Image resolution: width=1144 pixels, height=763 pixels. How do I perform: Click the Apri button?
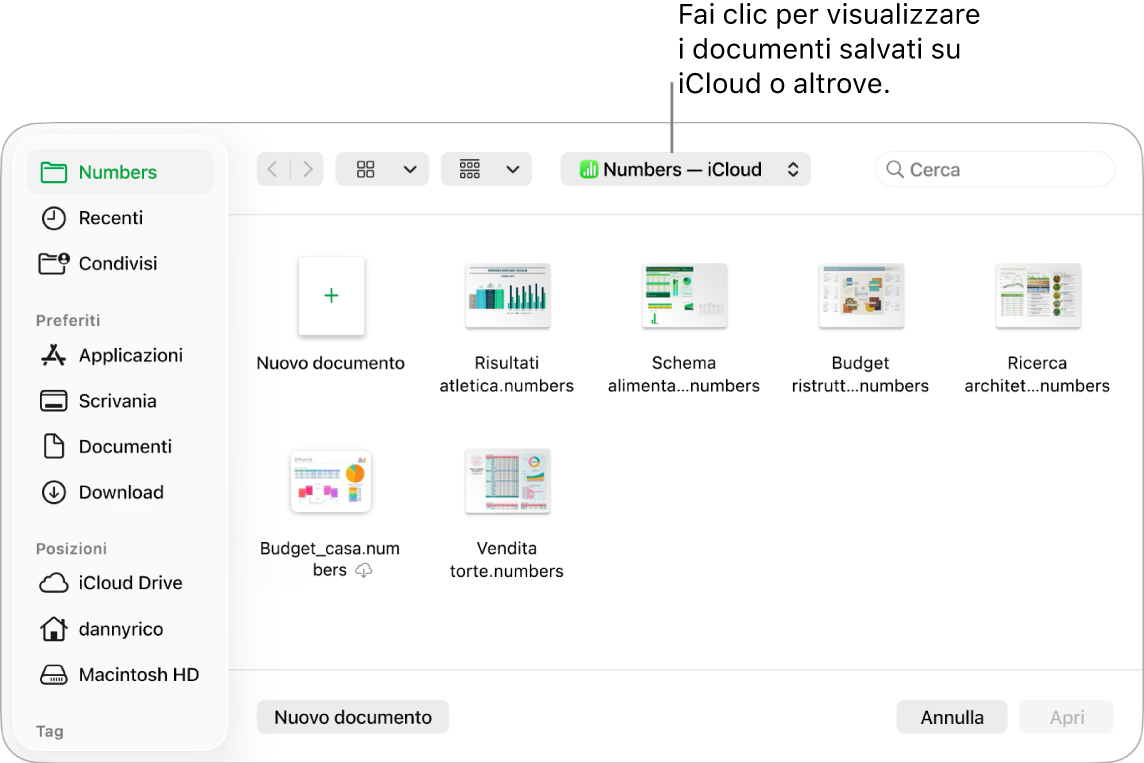point(1067,717)
